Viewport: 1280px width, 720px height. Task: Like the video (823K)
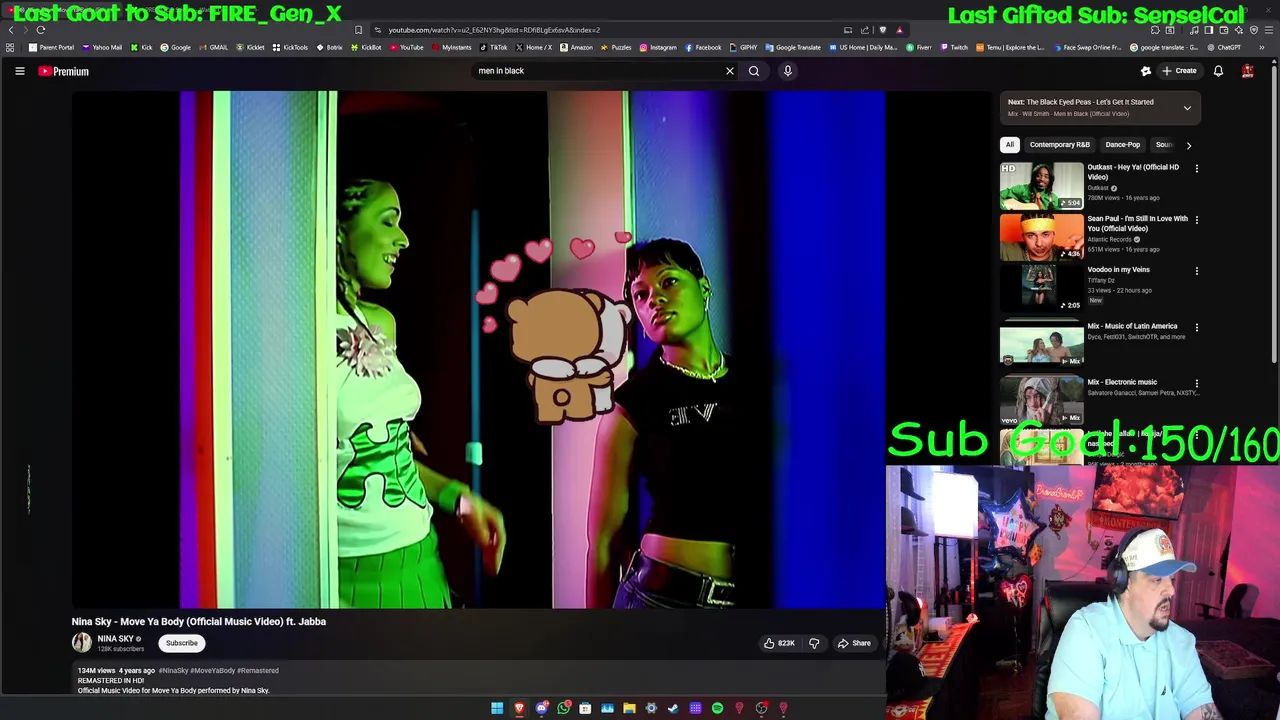(x=779, y=643)
